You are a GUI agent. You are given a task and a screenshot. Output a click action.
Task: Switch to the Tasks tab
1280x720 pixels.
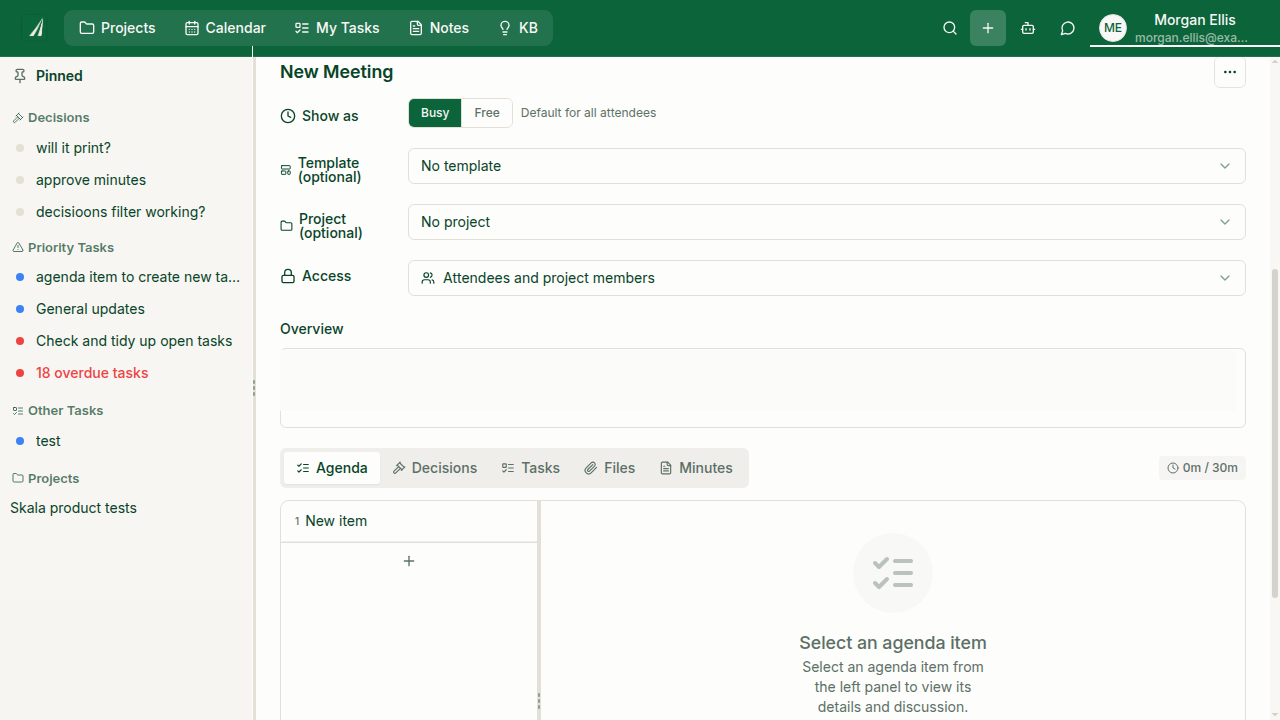[530, 468]
